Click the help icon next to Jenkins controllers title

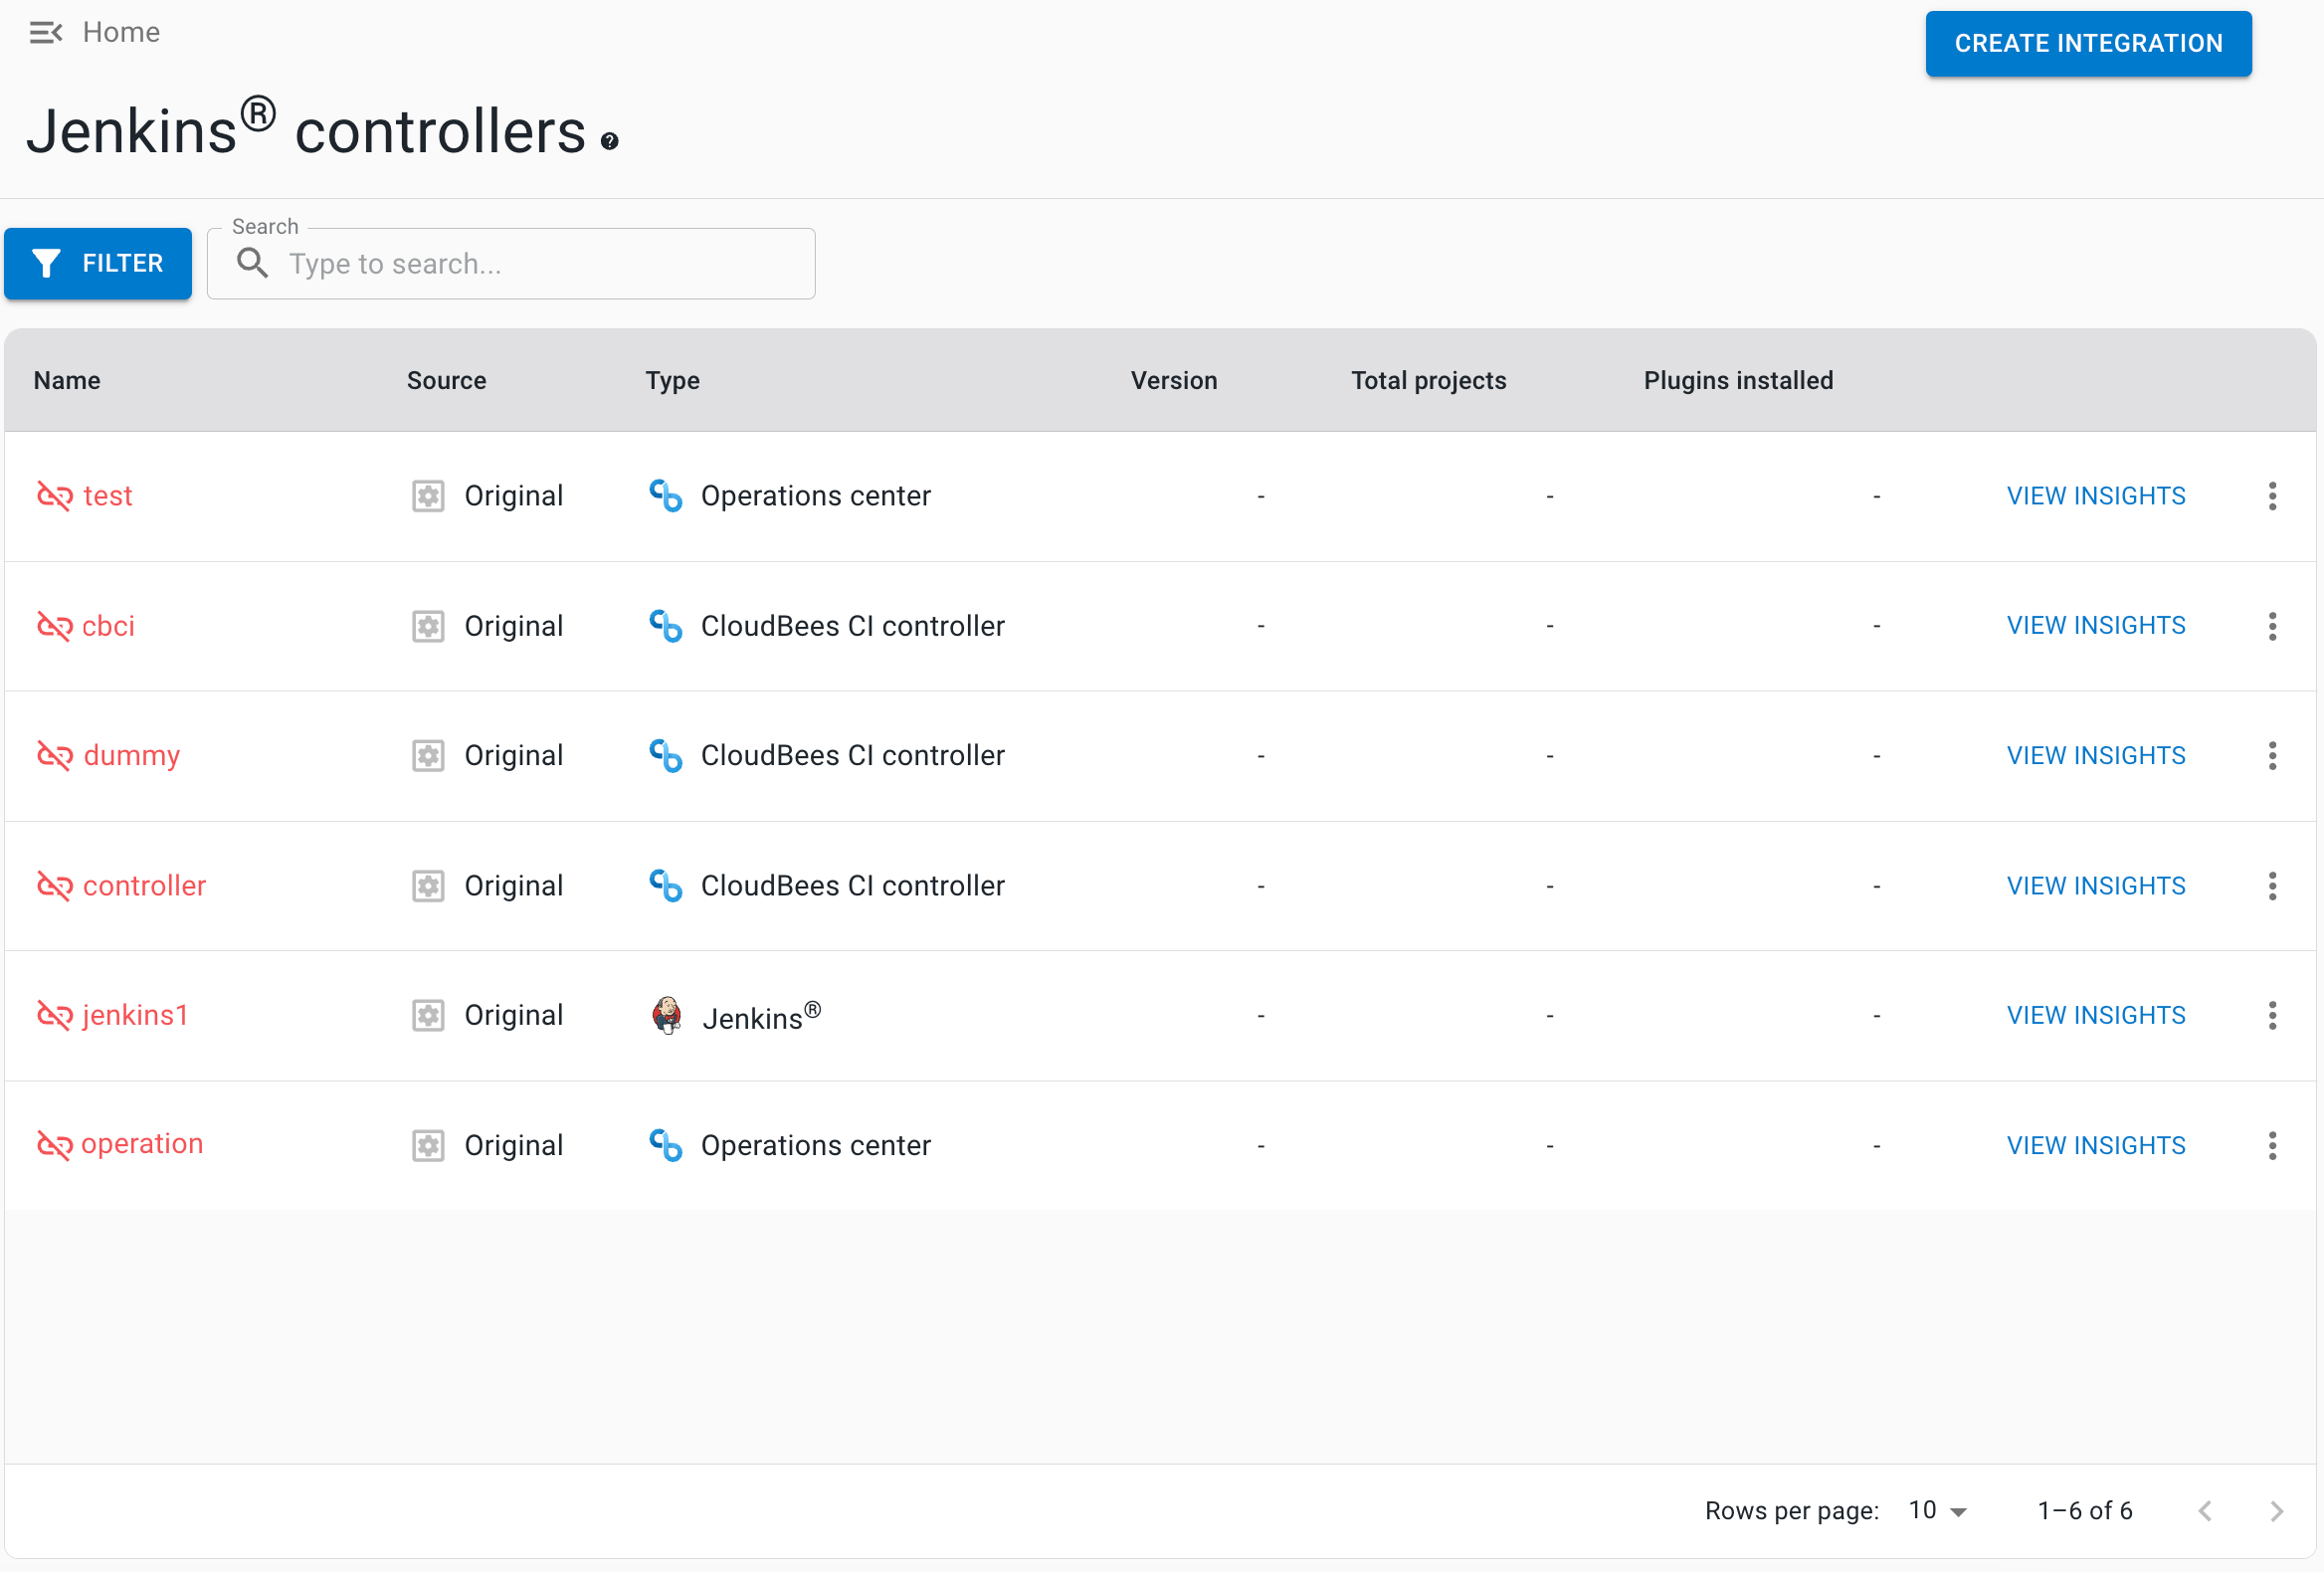click(608, 141)
